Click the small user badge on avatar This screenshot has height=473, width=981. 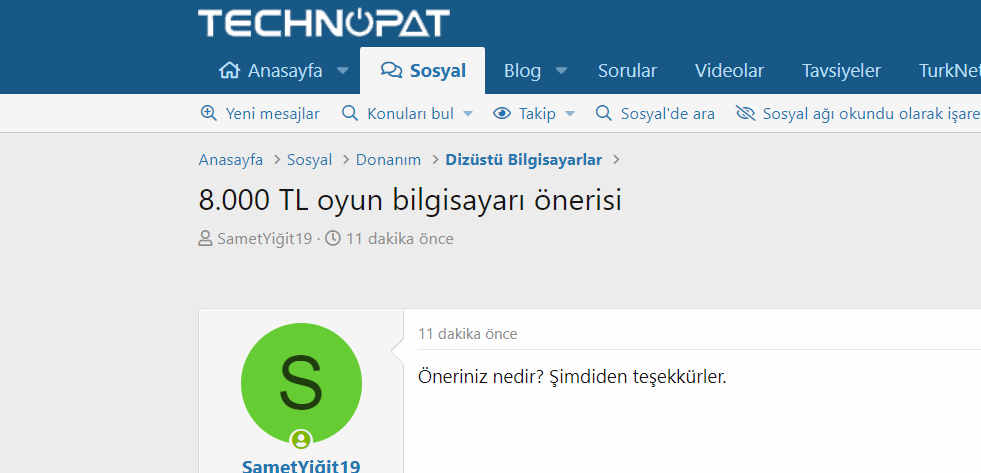[301, 439]
